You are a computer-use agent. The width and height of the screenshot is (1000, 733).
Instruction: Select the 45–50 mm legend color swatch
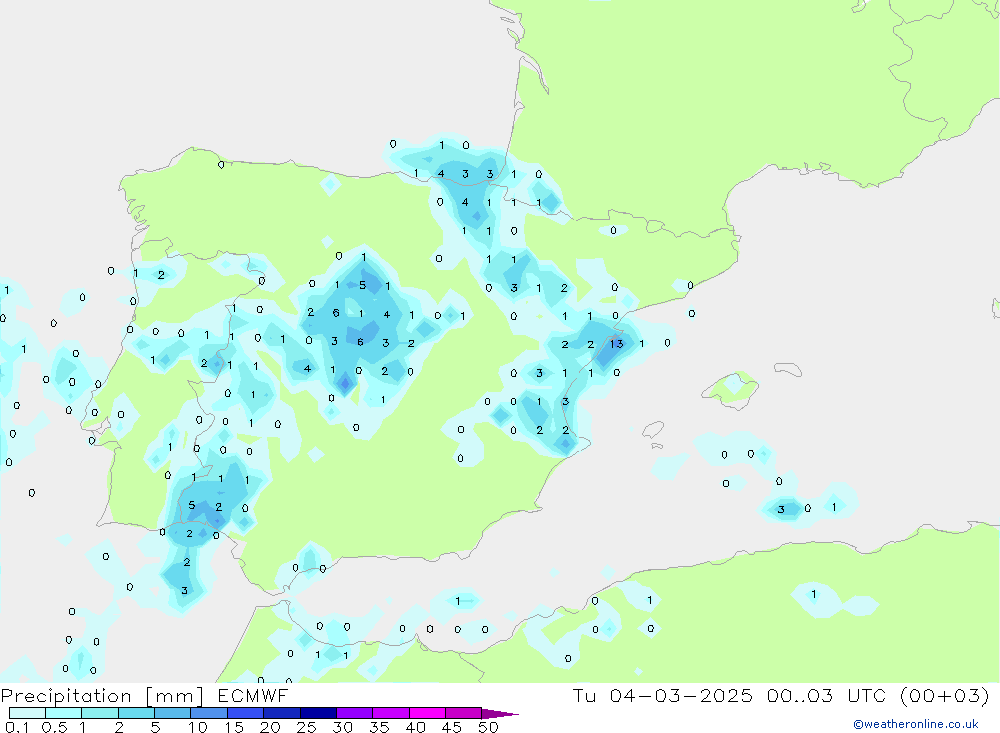[463, 713]
